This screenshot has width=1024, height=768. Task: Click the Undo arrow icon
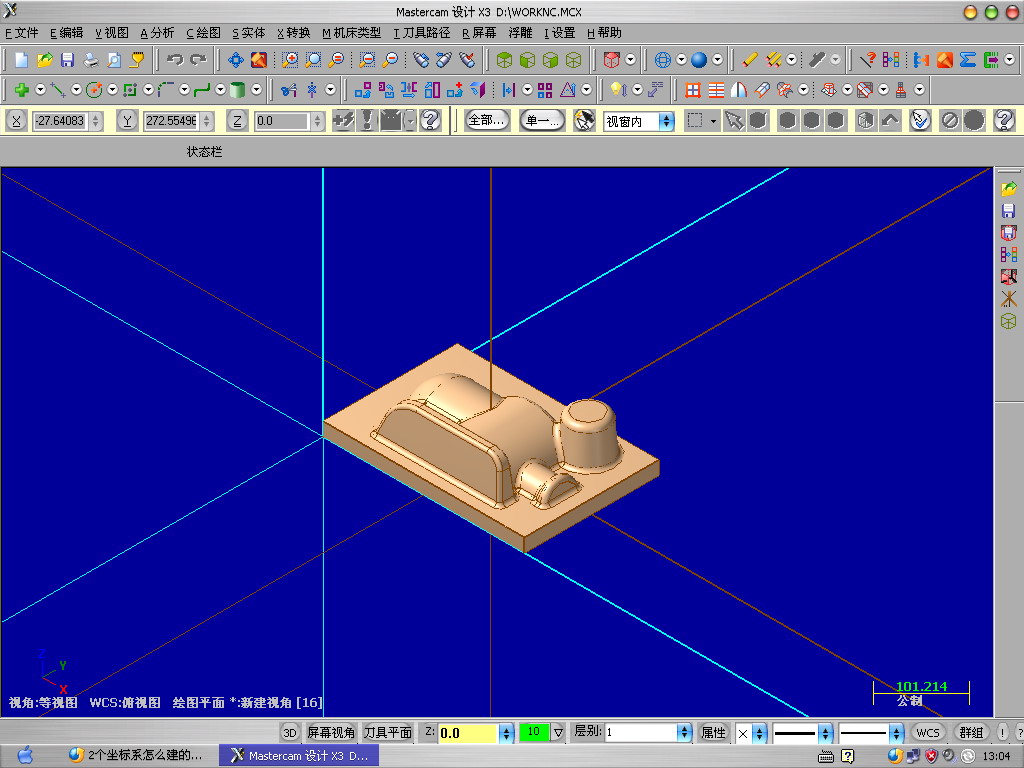pyautogui.click(x=174, y=60)
